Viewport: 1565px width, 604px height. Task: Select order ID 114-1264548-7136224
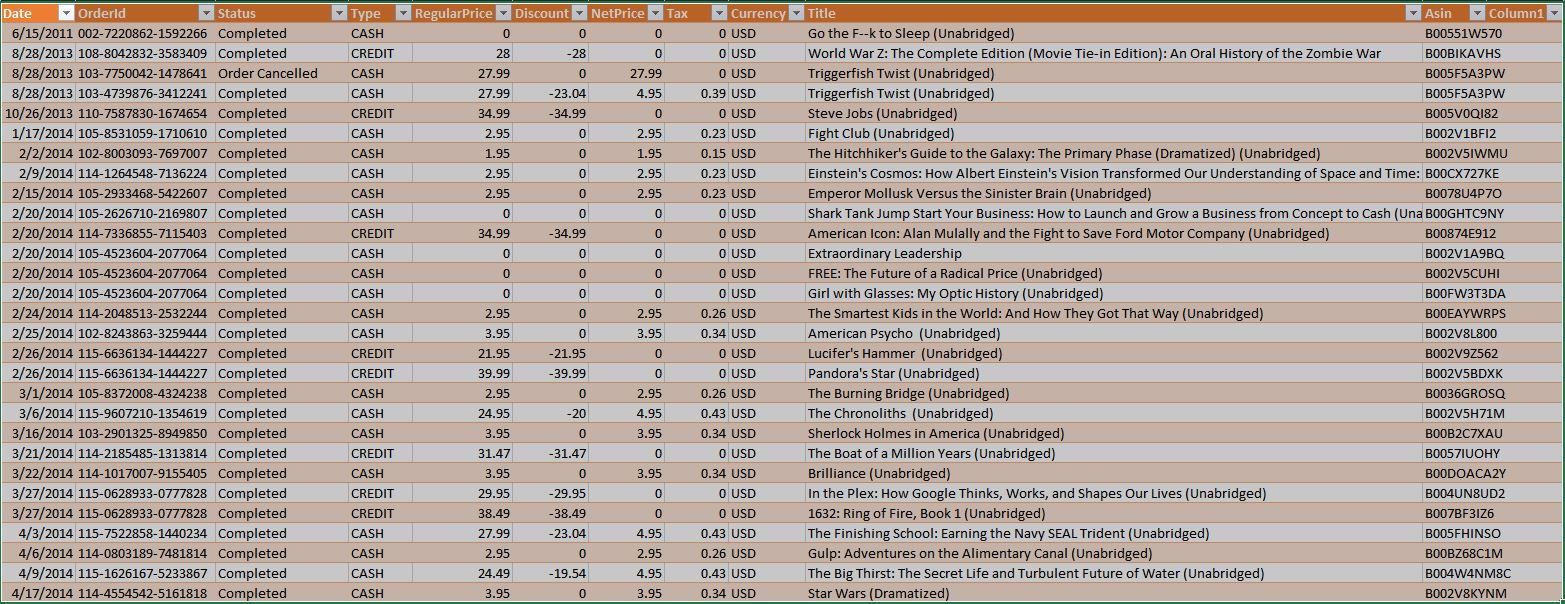pos(143,173)
